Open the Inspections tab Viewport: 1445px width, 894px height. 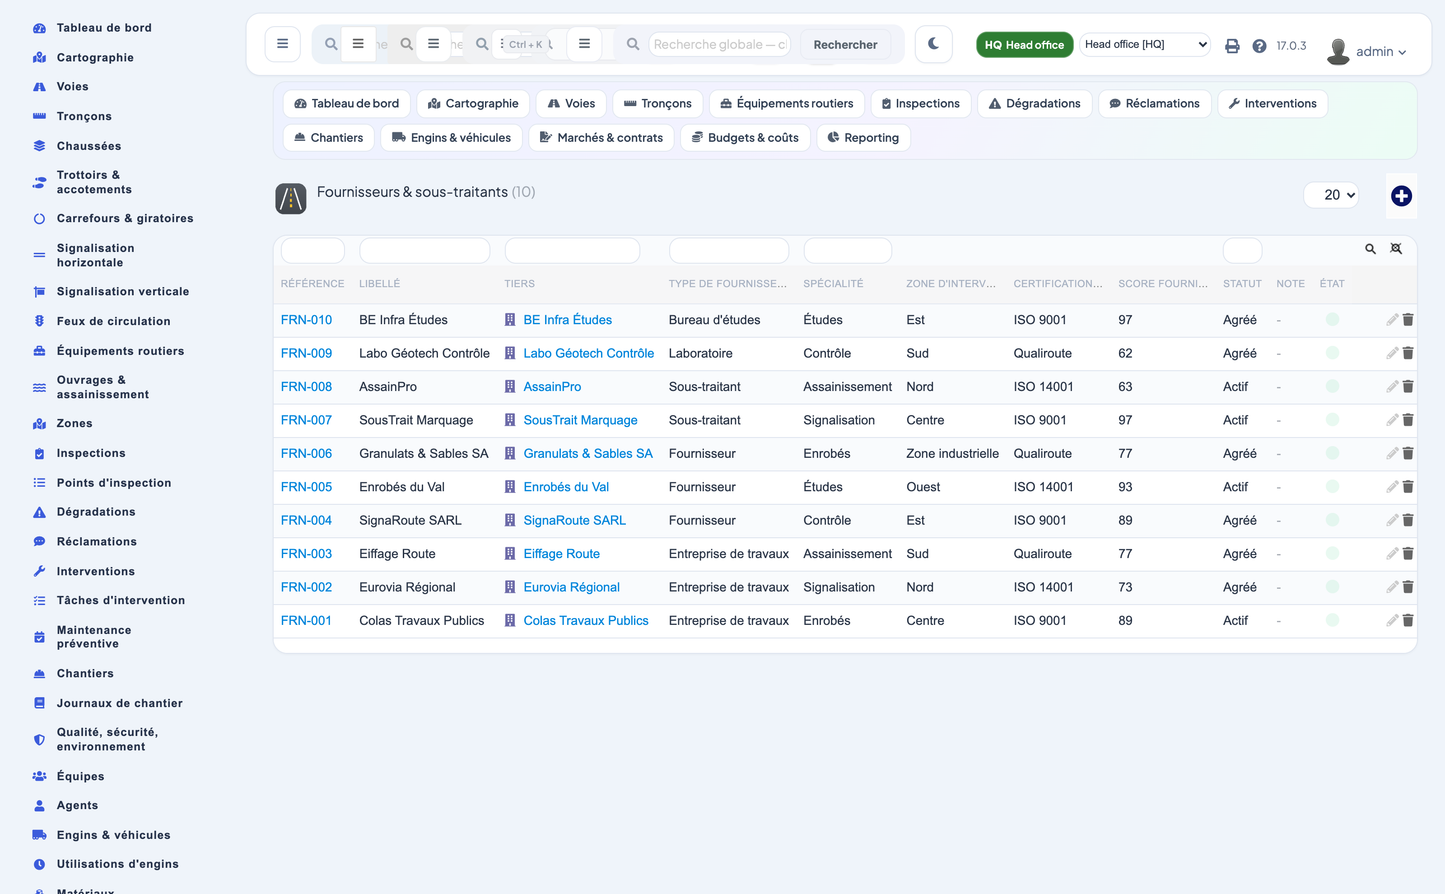920,104
